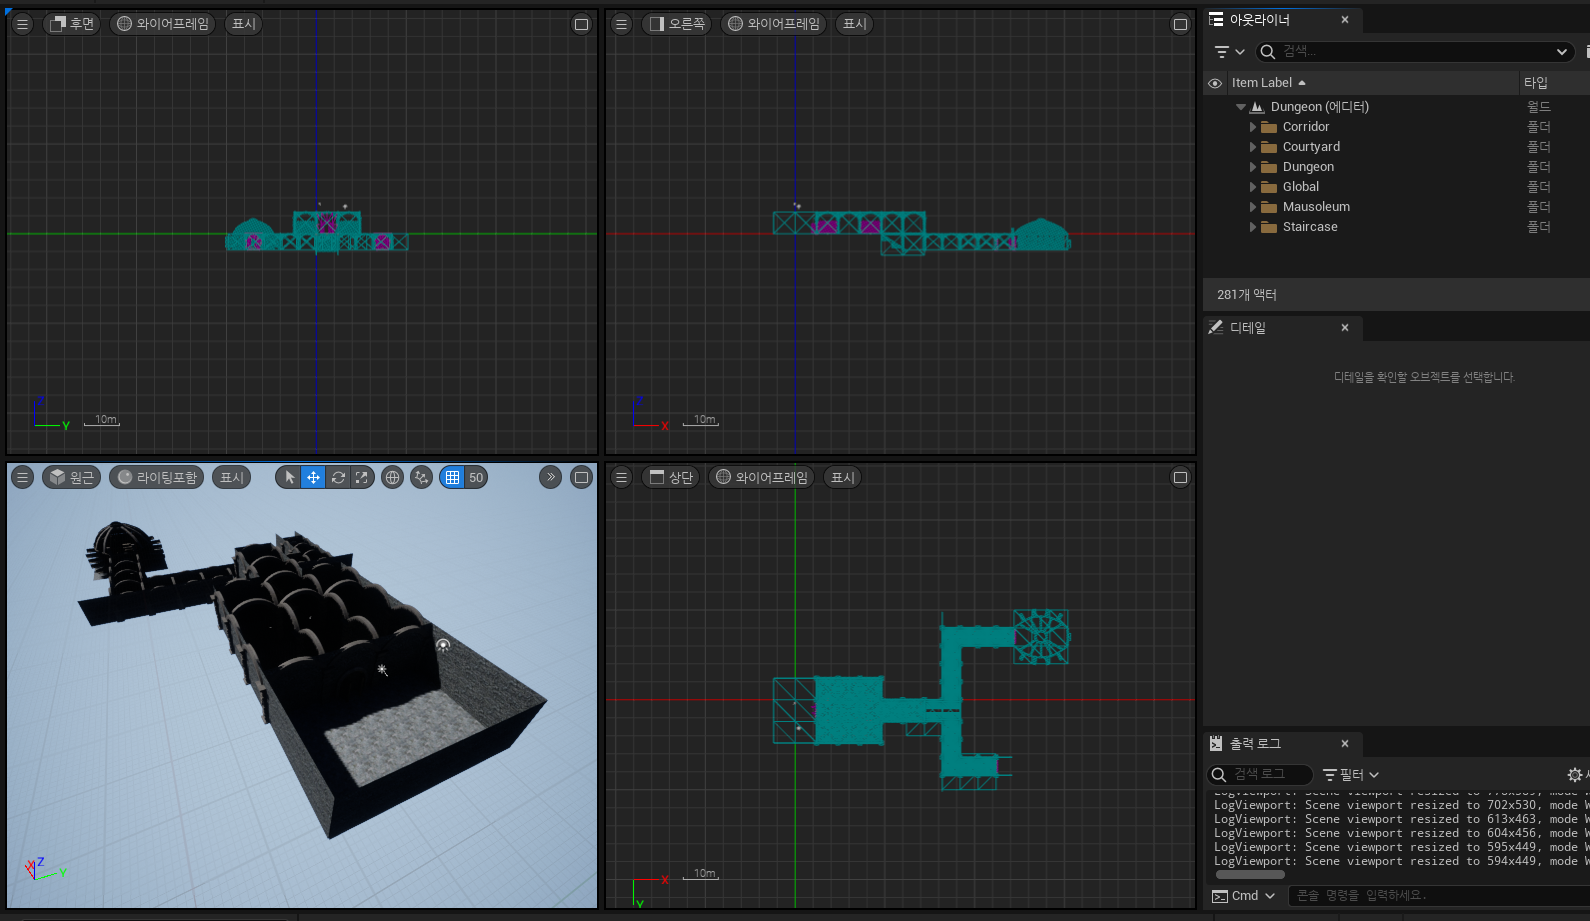Close the Outliner tab
Image resolution: width=1590 pixels, height=921 pixels.
[1345, 20]
